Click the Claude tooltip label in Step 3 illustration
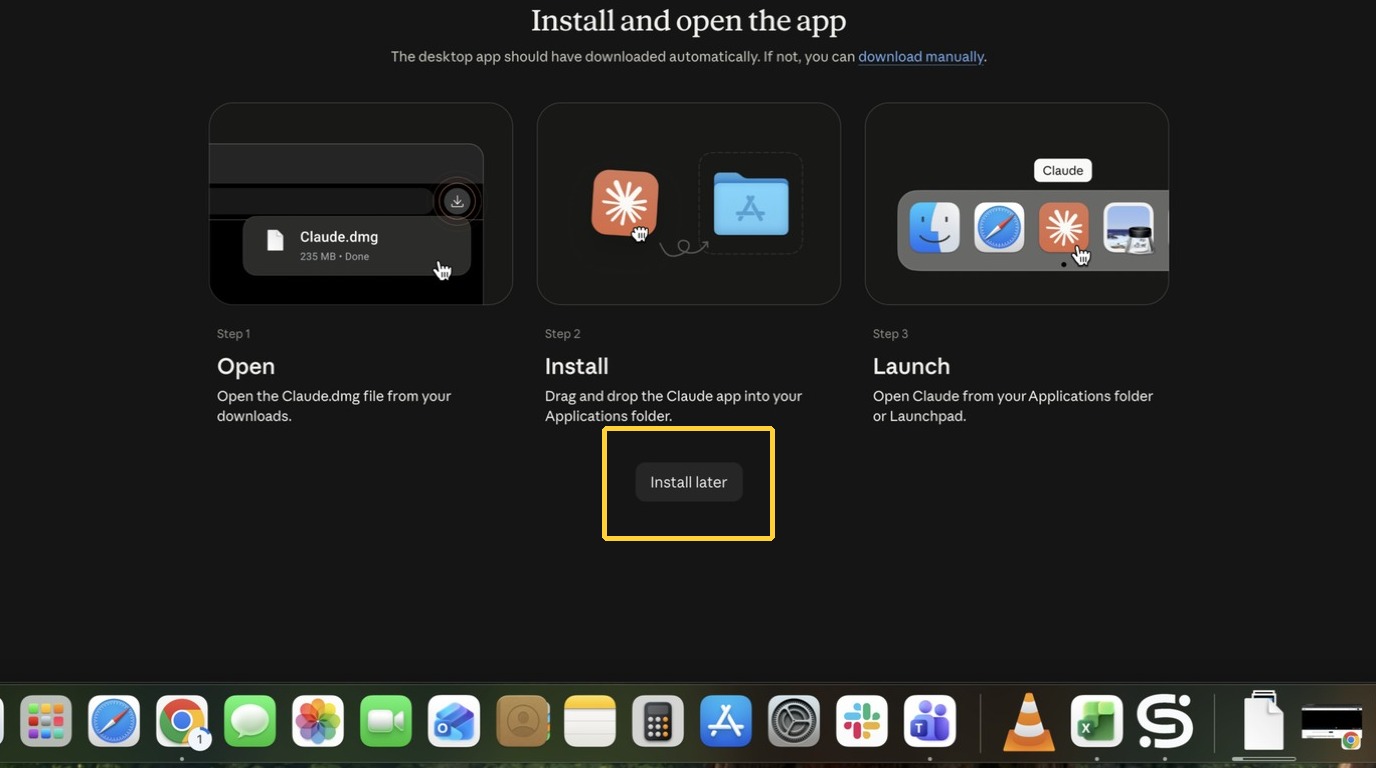This screenshot has height=768, width=1376. (x=1063, y=171)
